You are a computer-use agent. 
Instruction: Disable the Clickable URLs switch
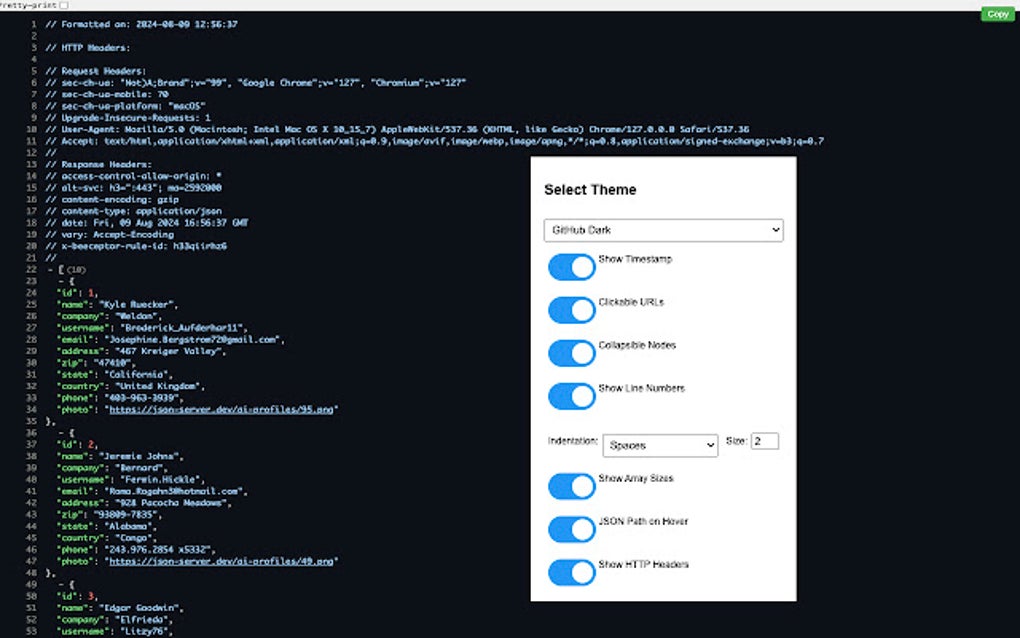tap(571, 310)
